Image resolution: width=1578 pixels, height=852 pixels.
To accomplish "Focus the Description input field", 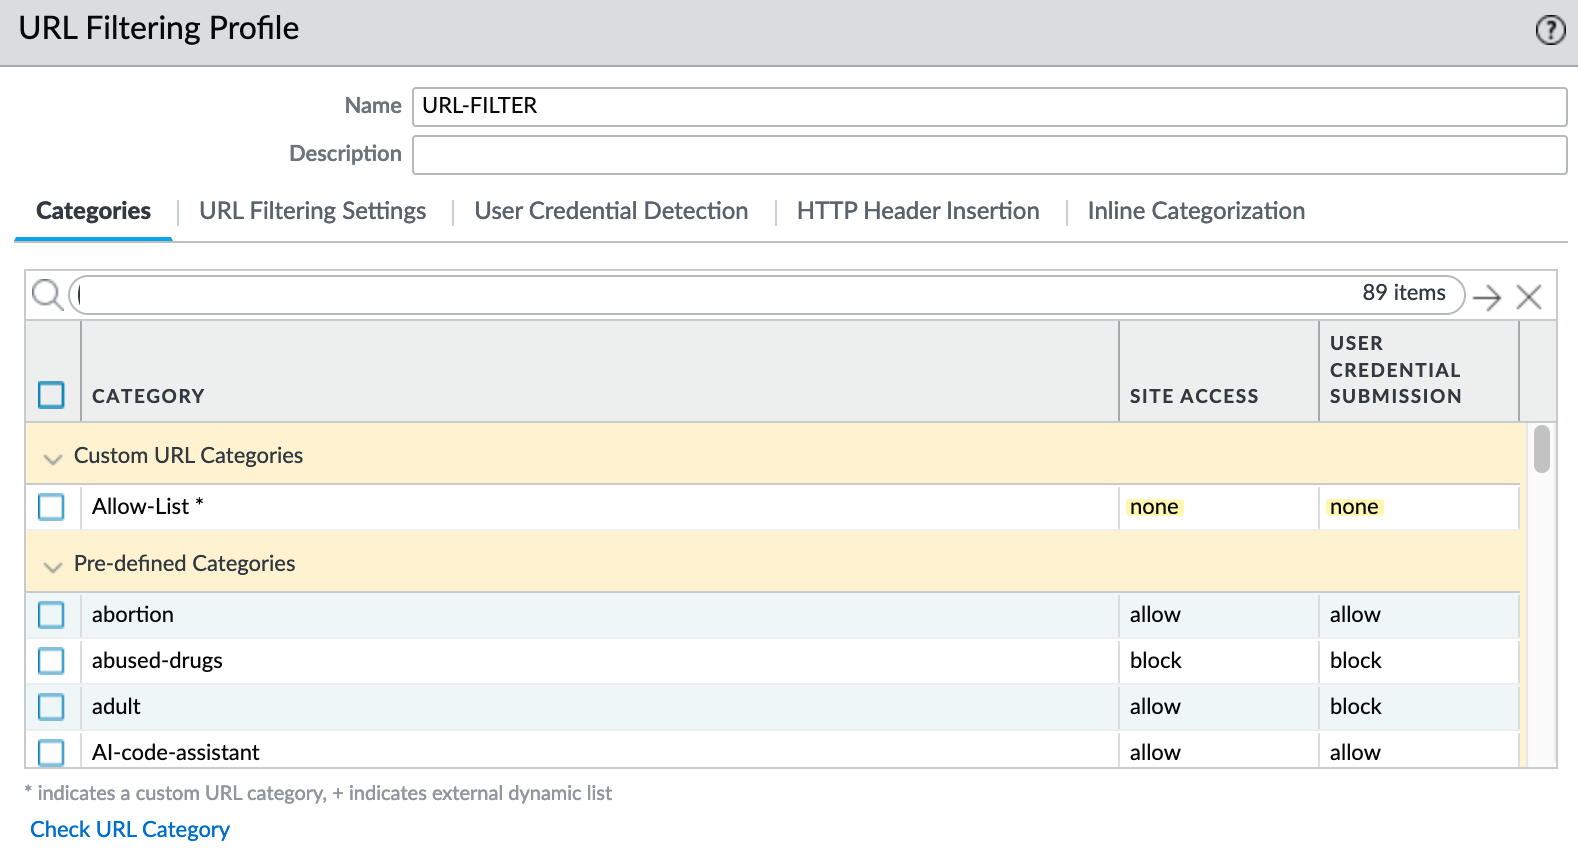I will pos(989,155).
